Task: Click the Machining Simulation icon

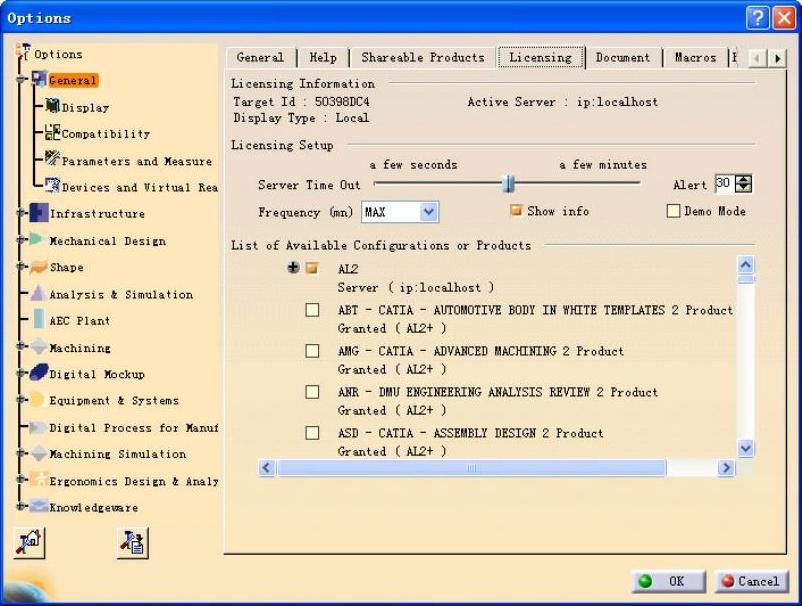Action: click(39, 453)
